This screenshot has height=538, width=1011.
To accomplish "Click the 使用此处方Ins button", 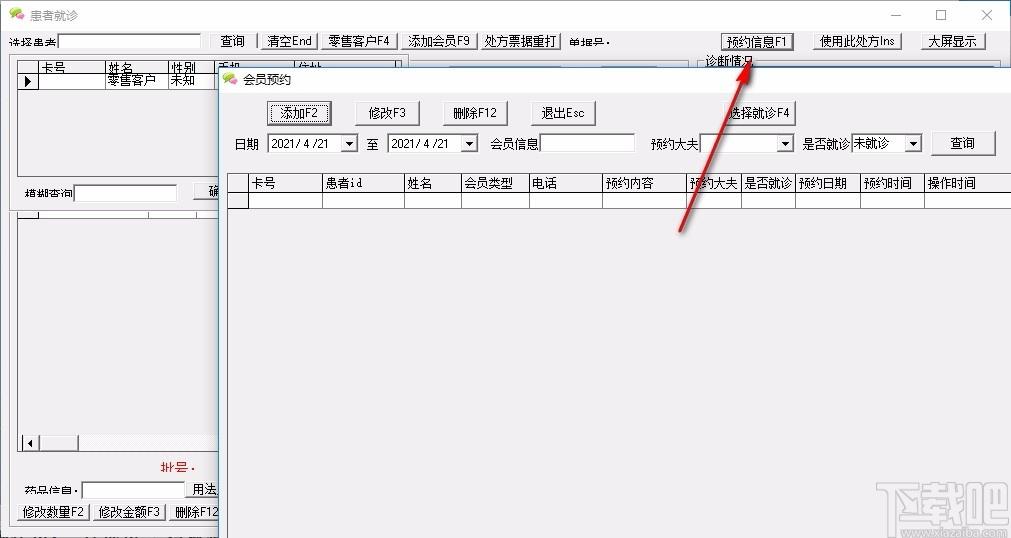I will coord(857,41).
